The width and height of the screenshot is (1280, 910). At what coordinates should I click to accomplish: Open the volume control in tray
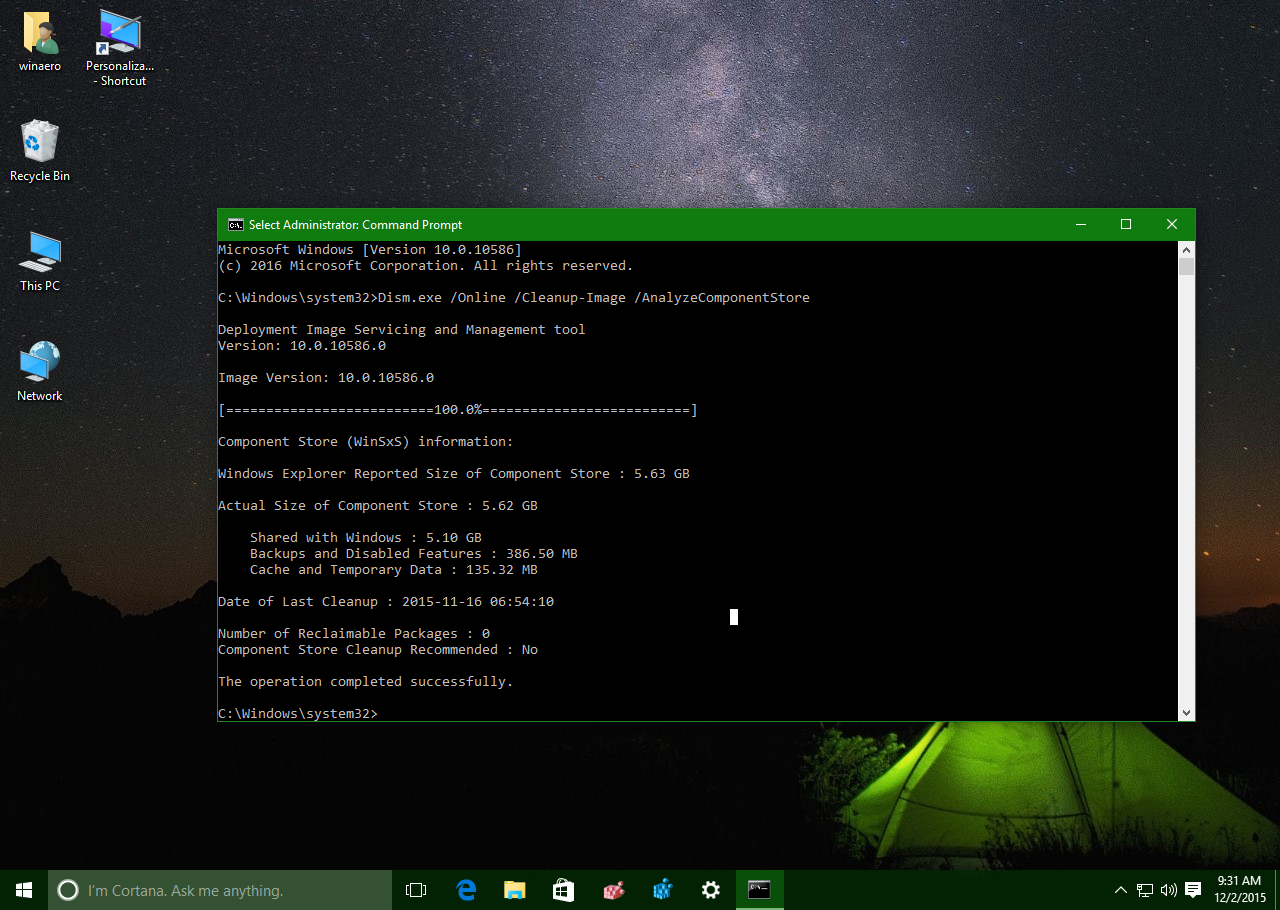pyautogui.click(x=1168, y=890)
